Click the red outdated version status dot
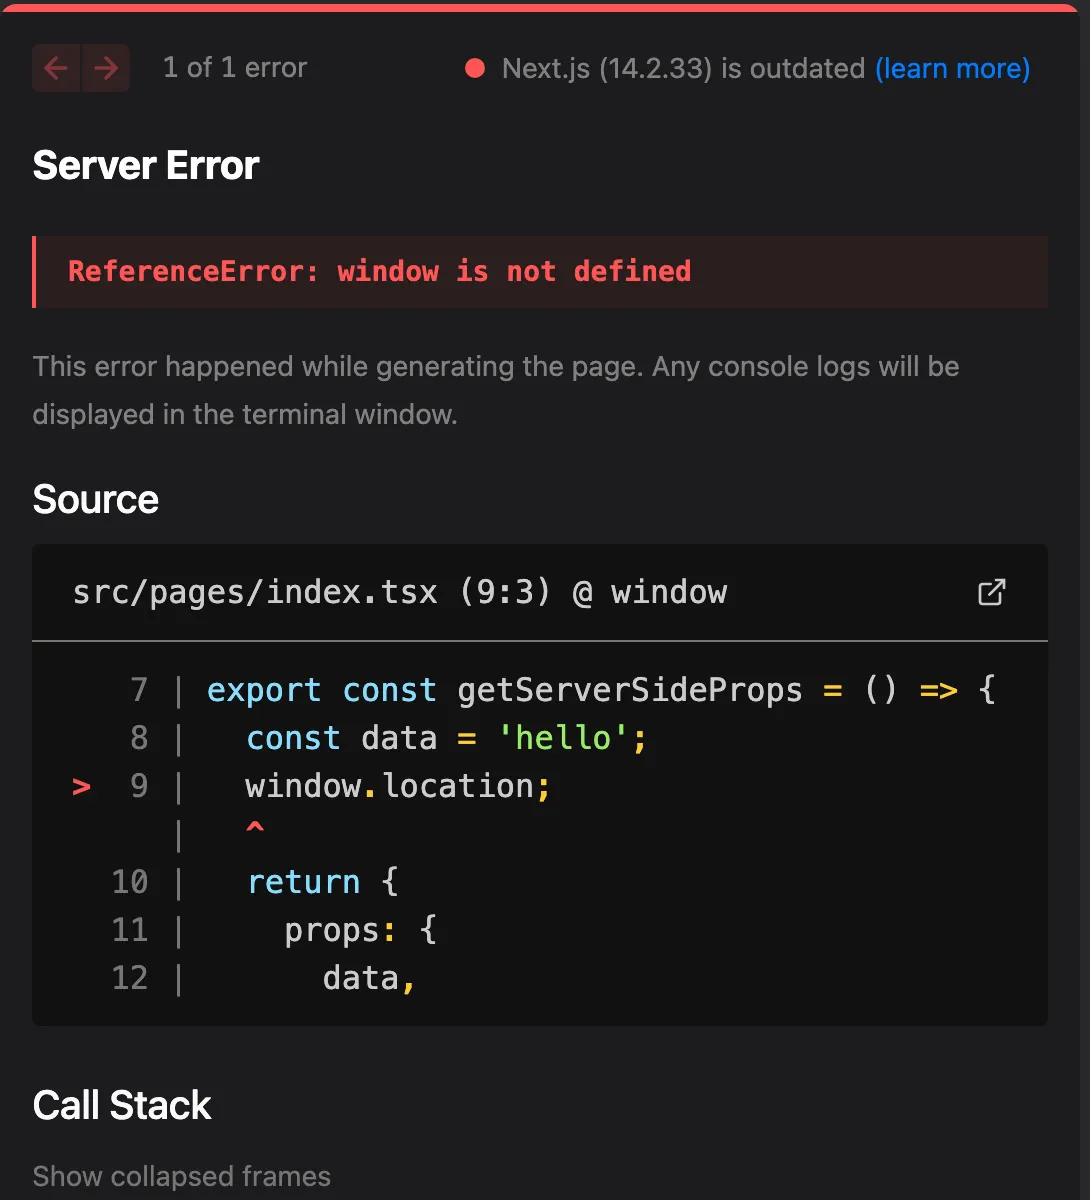Image resolution: width=1090 pixels, height=1200 pixels. 475,68
